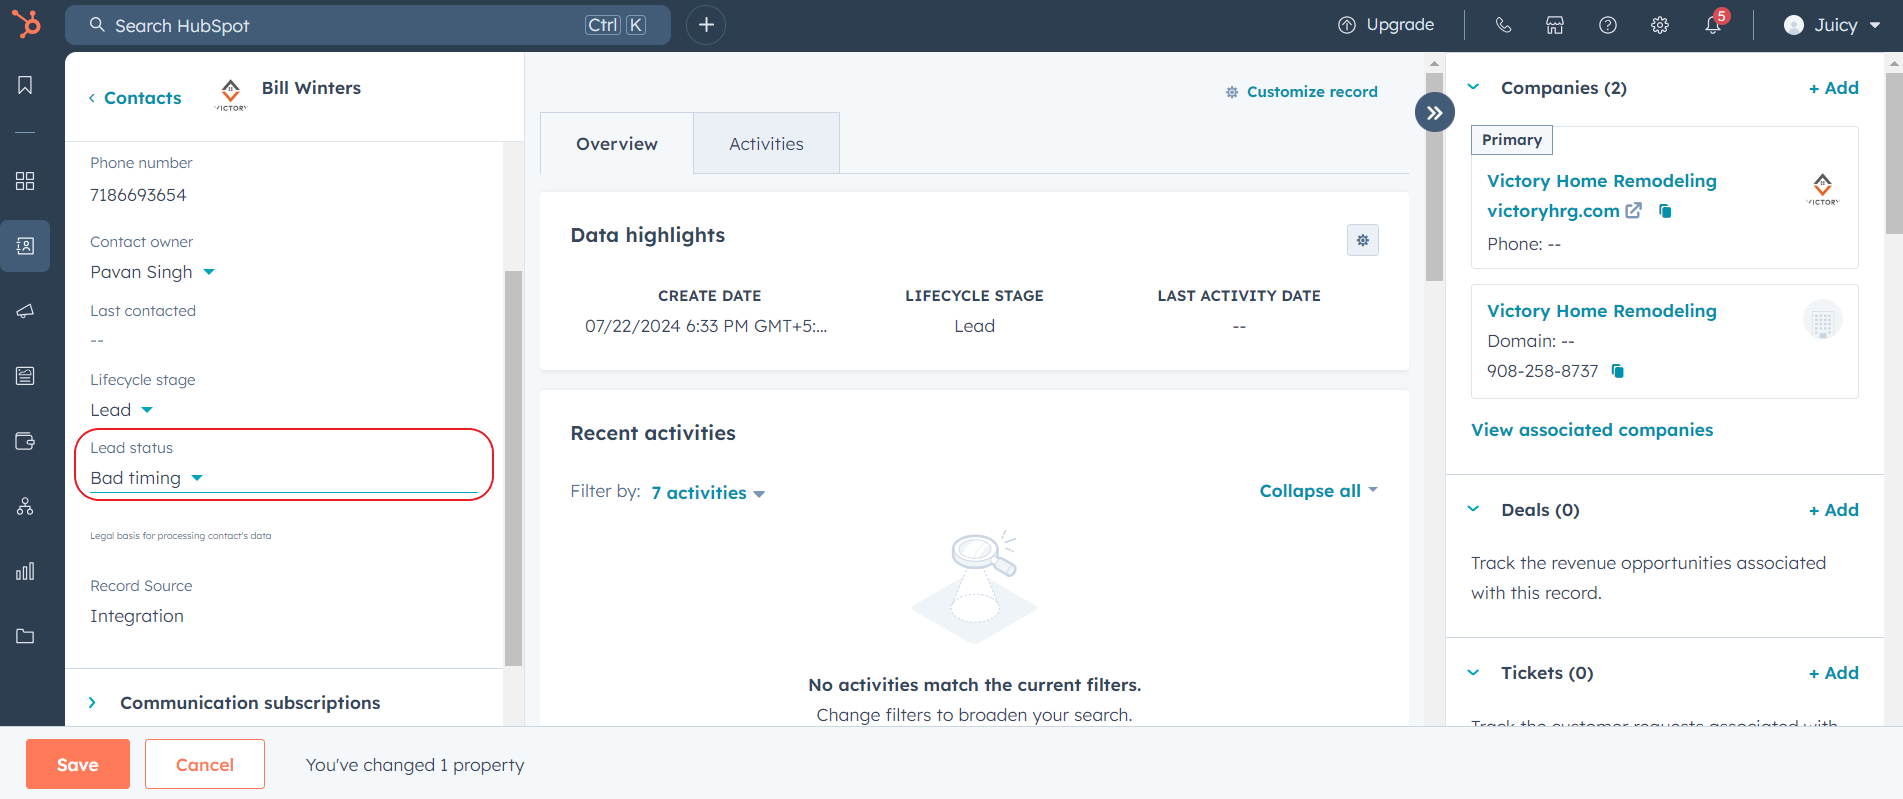Open Reporting bar chart icon in sidebar
This screenshot has width=1903, height=799.
pos(25,571)
